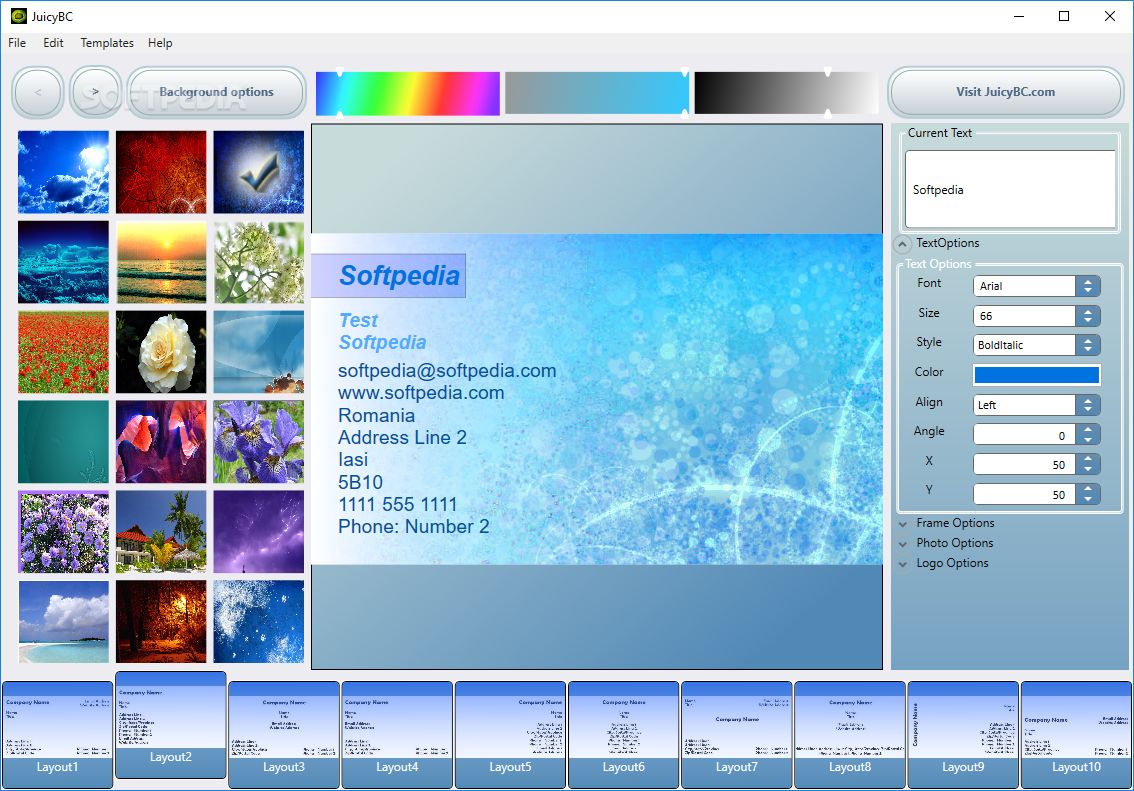Select the teal underwater clouds background
Screen dimensions: 1134x791
tap(64, 262)
